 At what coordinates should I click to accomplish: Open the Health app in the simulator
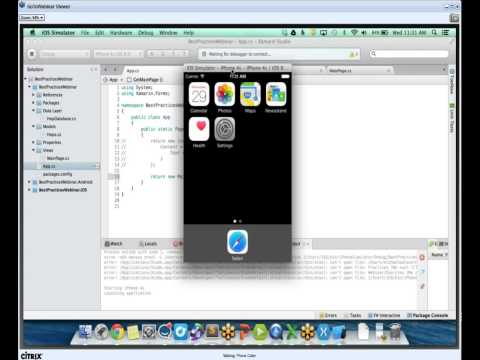[x=199, y=129]
